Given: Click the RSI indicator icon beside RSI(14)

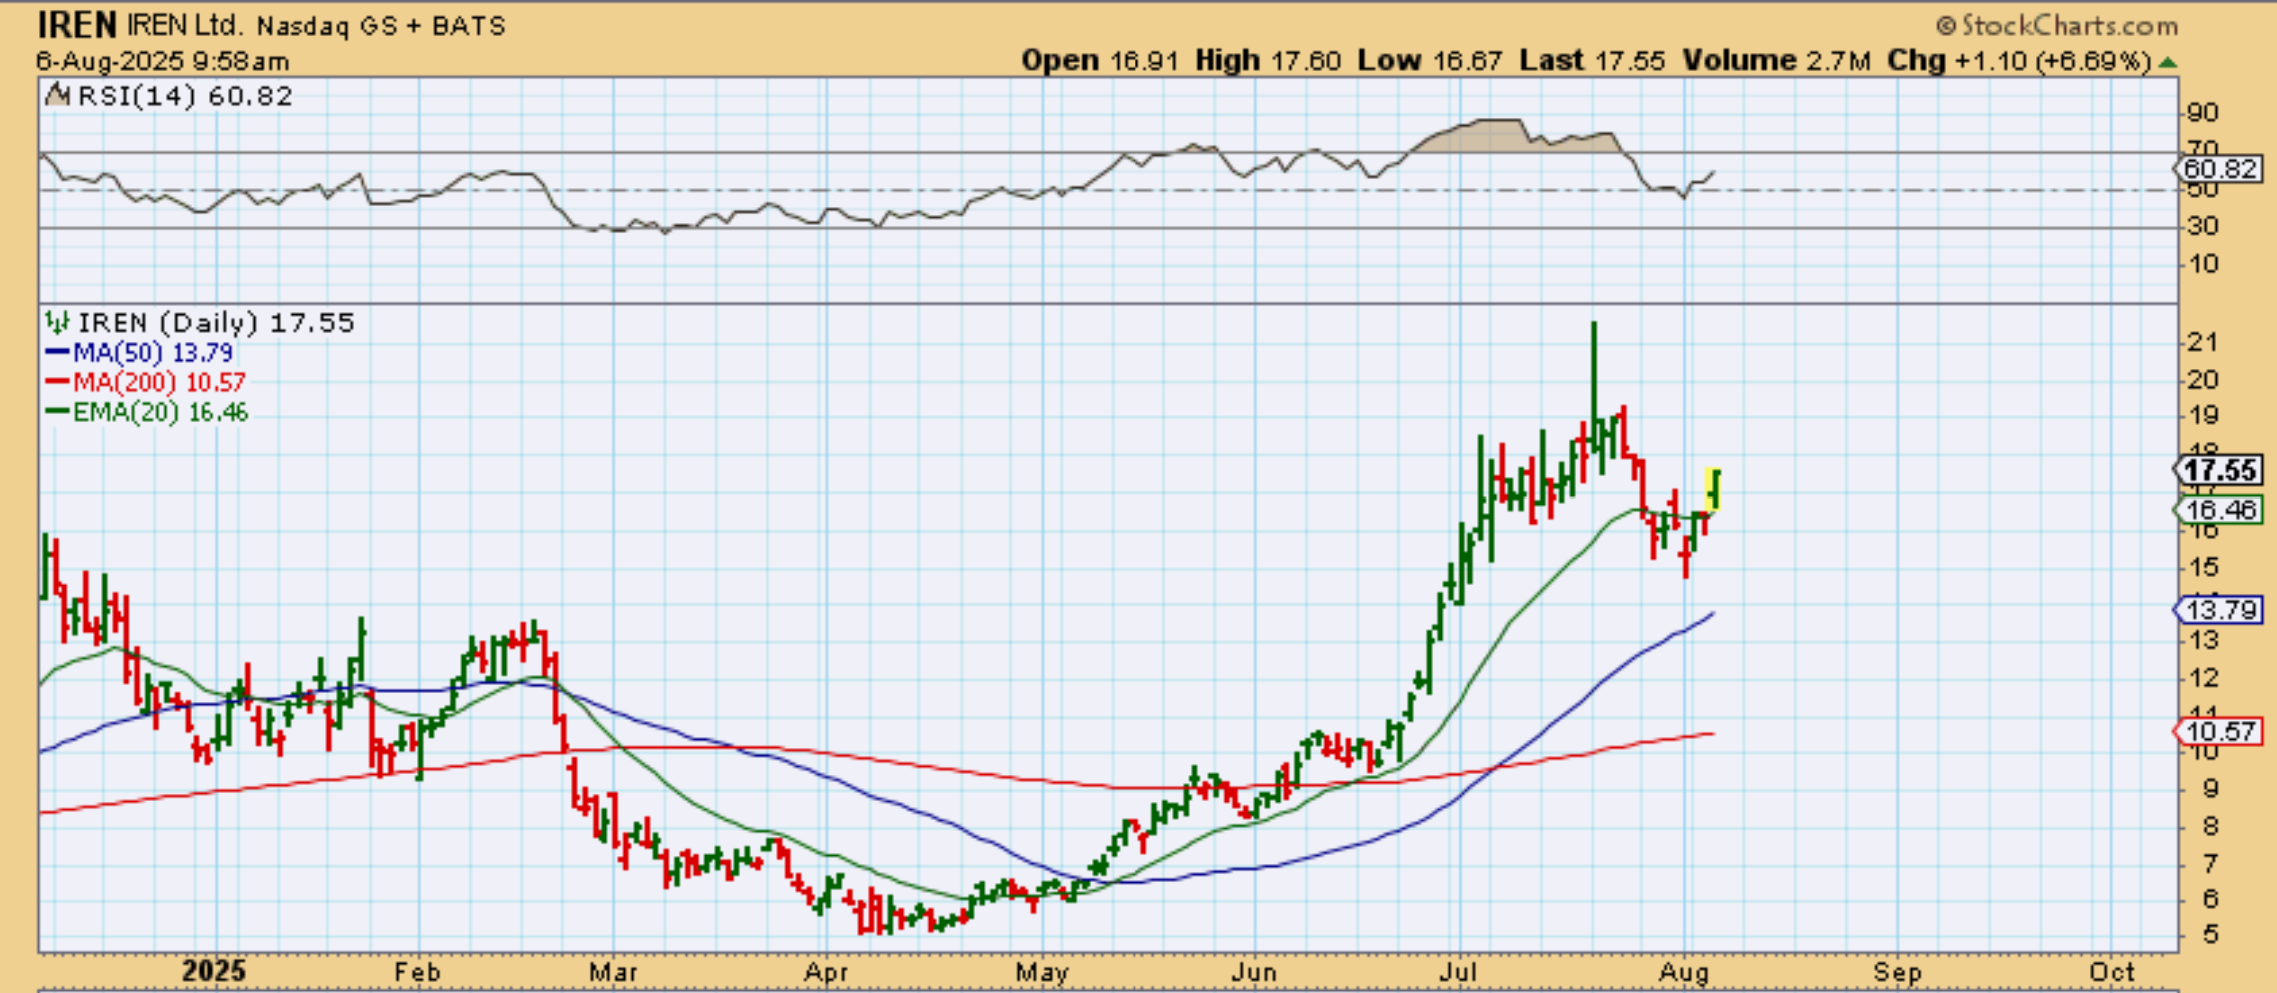Looking at the screenshot, I should point(58,96).
